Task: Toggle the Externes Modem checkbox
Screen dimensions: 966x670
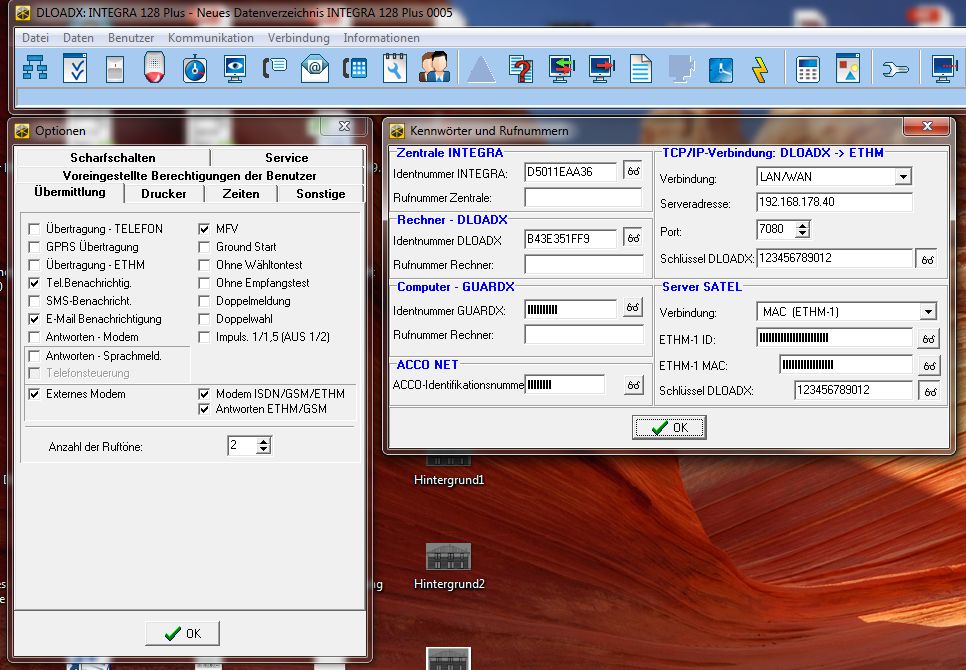Action: (x=35, y=394)
